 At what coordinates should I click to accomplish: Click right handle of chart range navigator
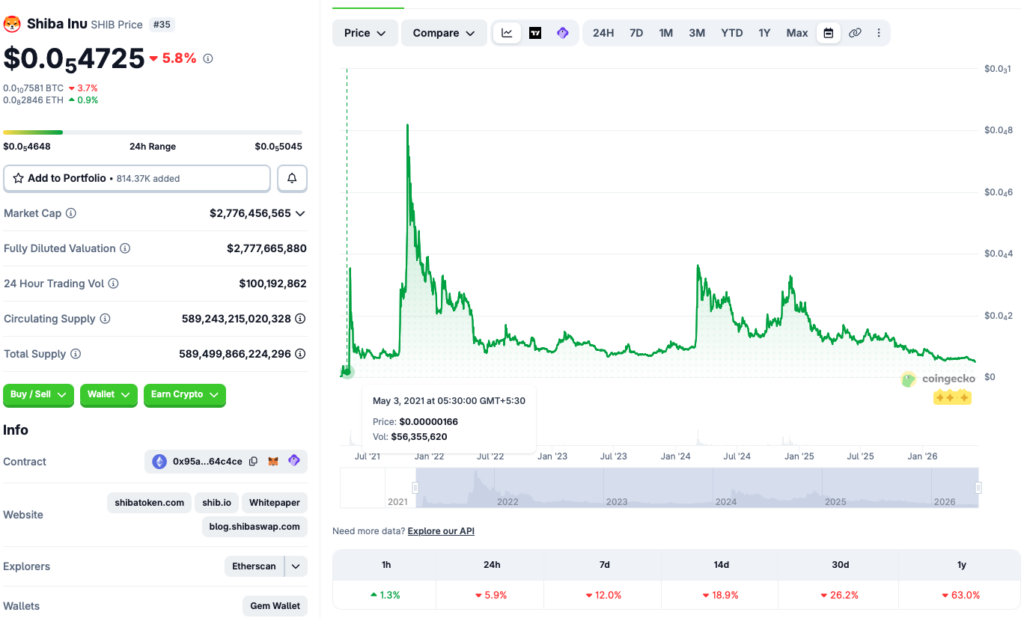(978, 487)
